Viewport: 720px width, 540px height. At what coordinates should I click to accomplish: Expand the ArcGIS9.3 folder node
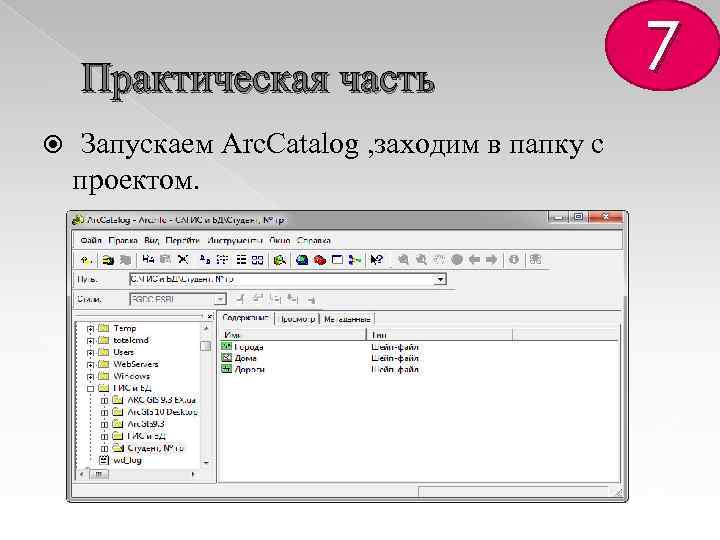104,424
